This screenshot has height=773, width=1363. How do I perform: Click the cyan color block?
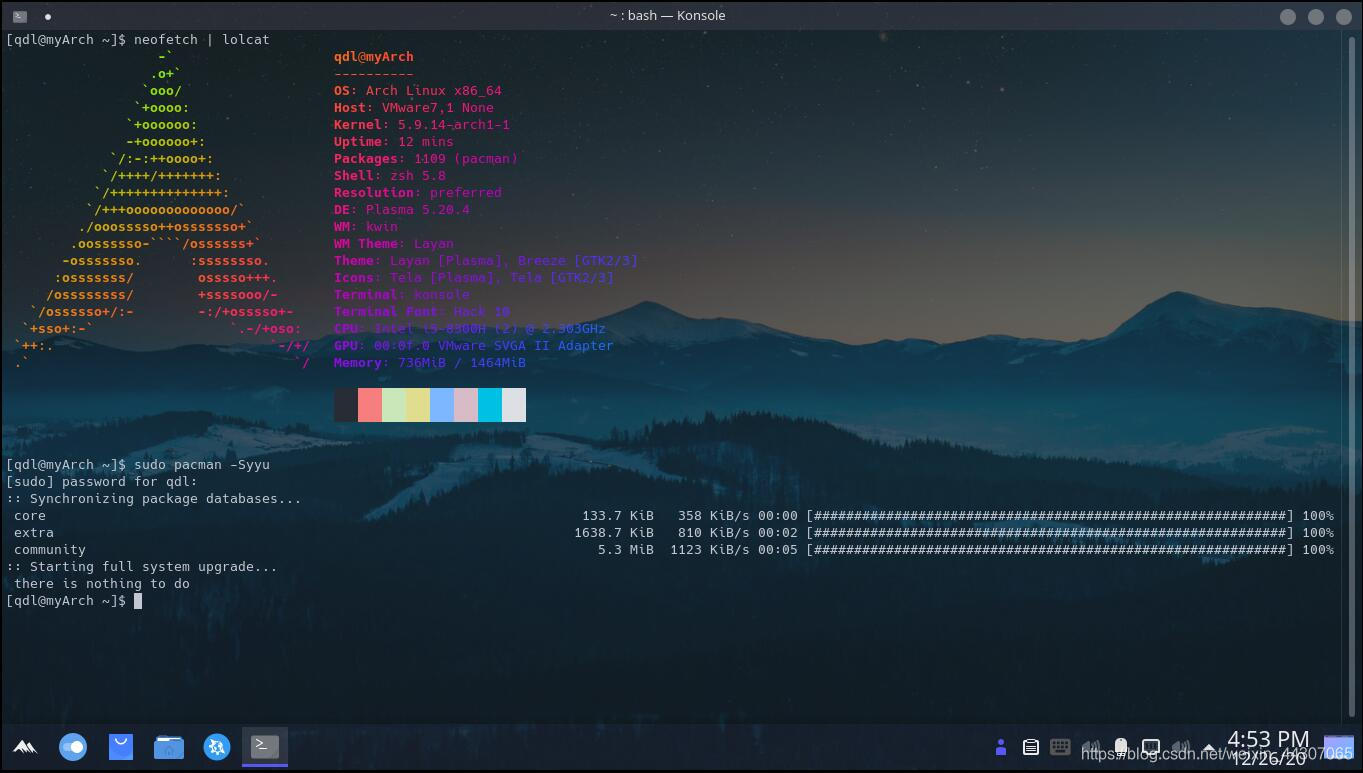click(490, 405)
